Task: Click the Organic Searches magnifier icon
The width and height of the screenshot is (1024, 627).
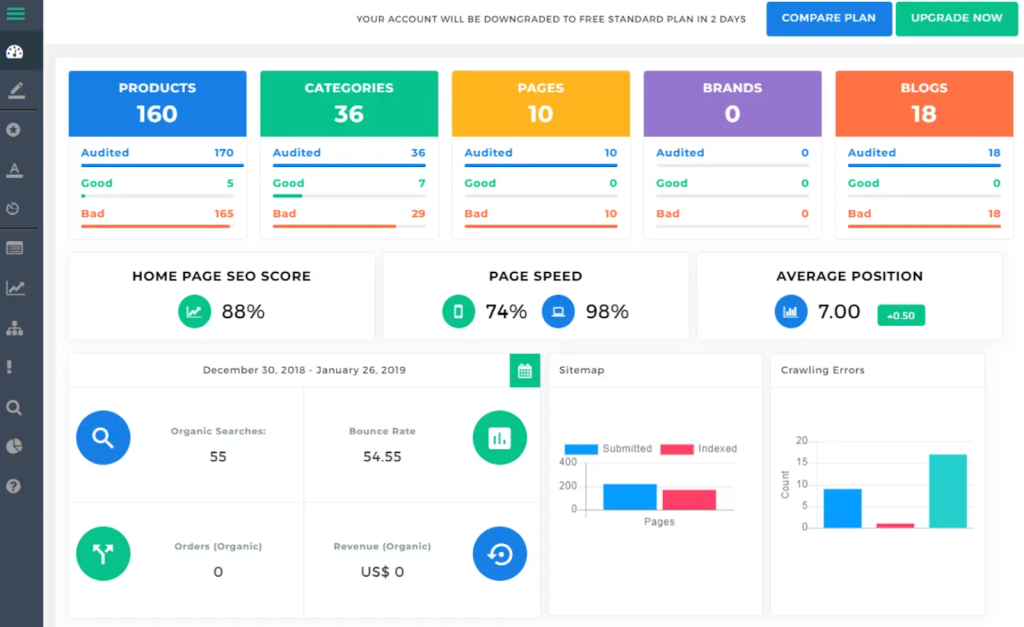Action: pyautogui.click(x=103, y=438)
